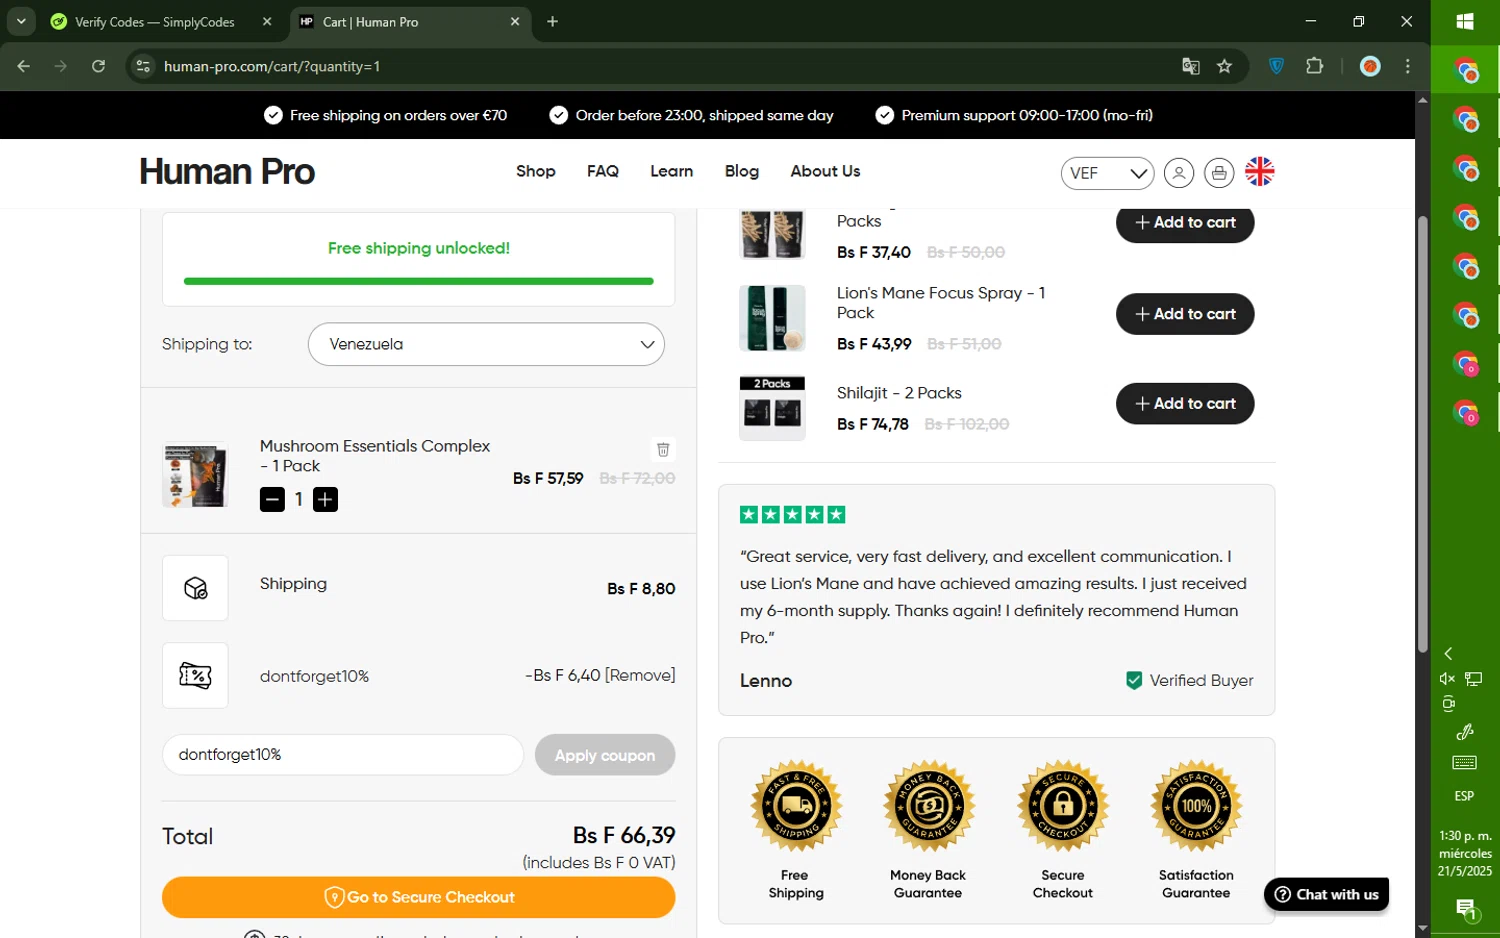View site information icon beside URL
1500x938 pixels.
click(x=143, y=66)
